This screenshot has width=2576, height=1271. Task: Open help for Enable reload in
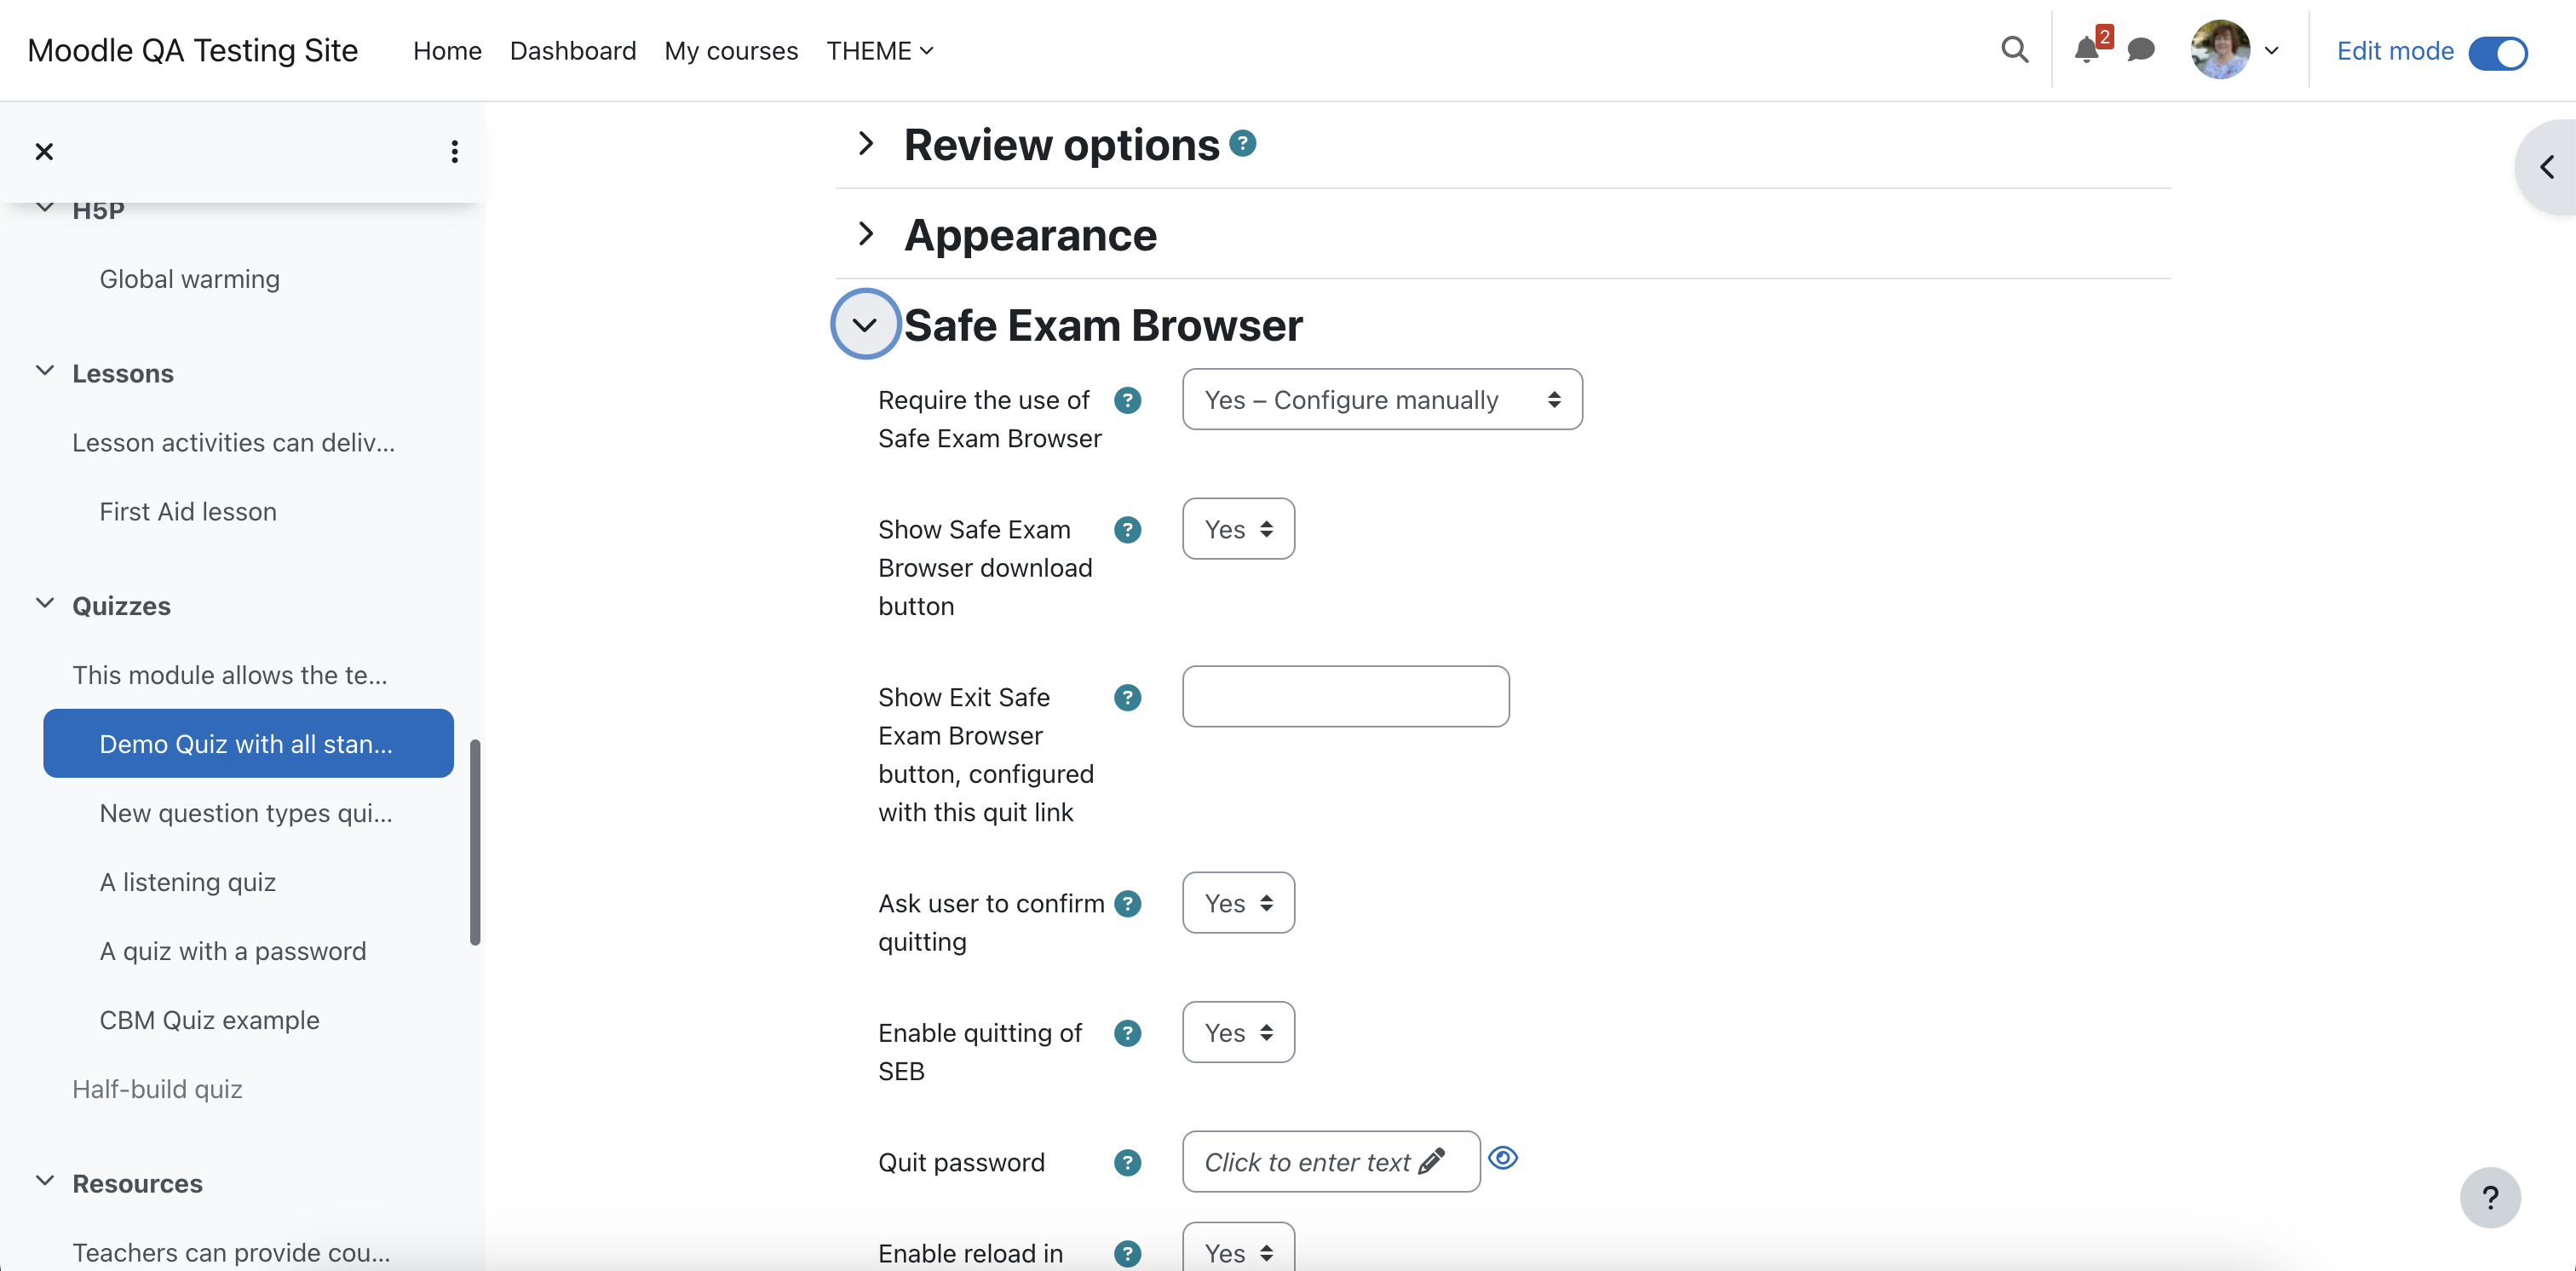(1127, 1253)
